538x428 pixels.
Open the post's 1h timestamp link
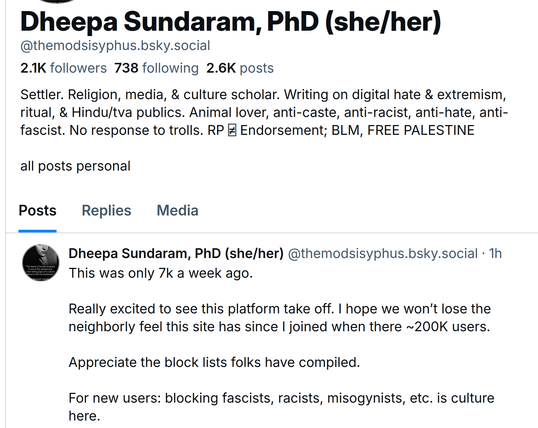coord(495,254)
